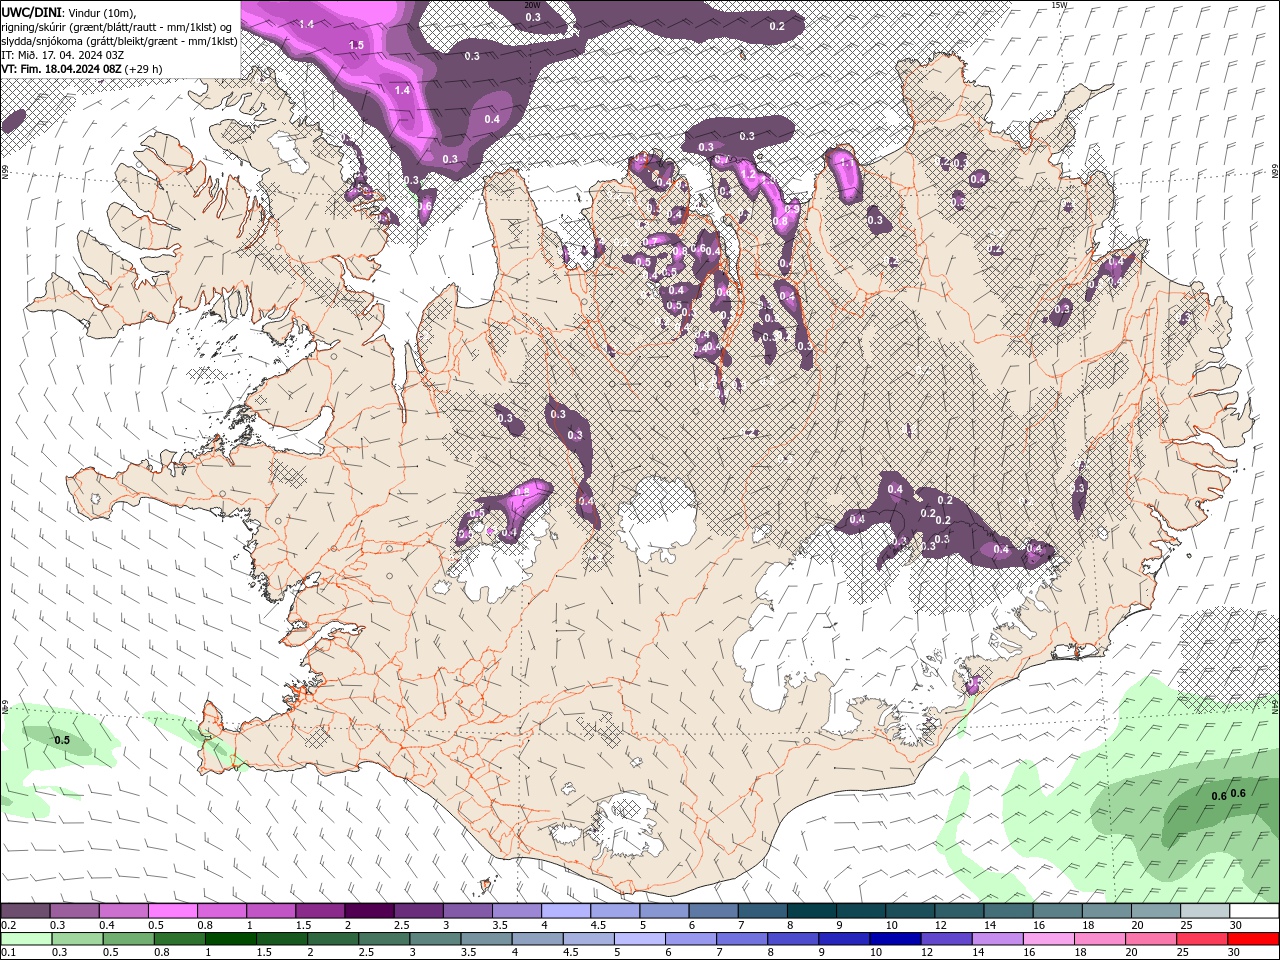This screenshot has width=1280, height=960.
Task: Click the palest green 0.1 swatch in the rain legend
Action: click(26, 939)
